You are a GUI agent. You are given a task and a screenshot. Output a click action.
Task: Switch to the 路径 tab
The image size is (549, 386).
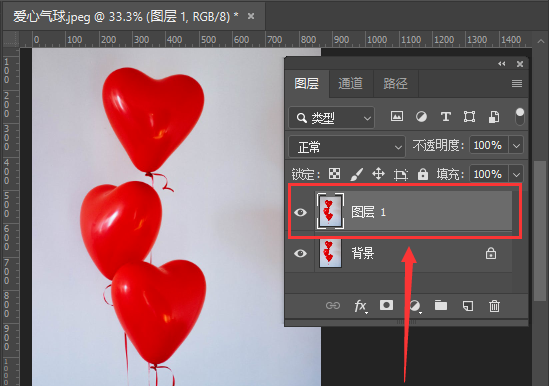point(395,83)
